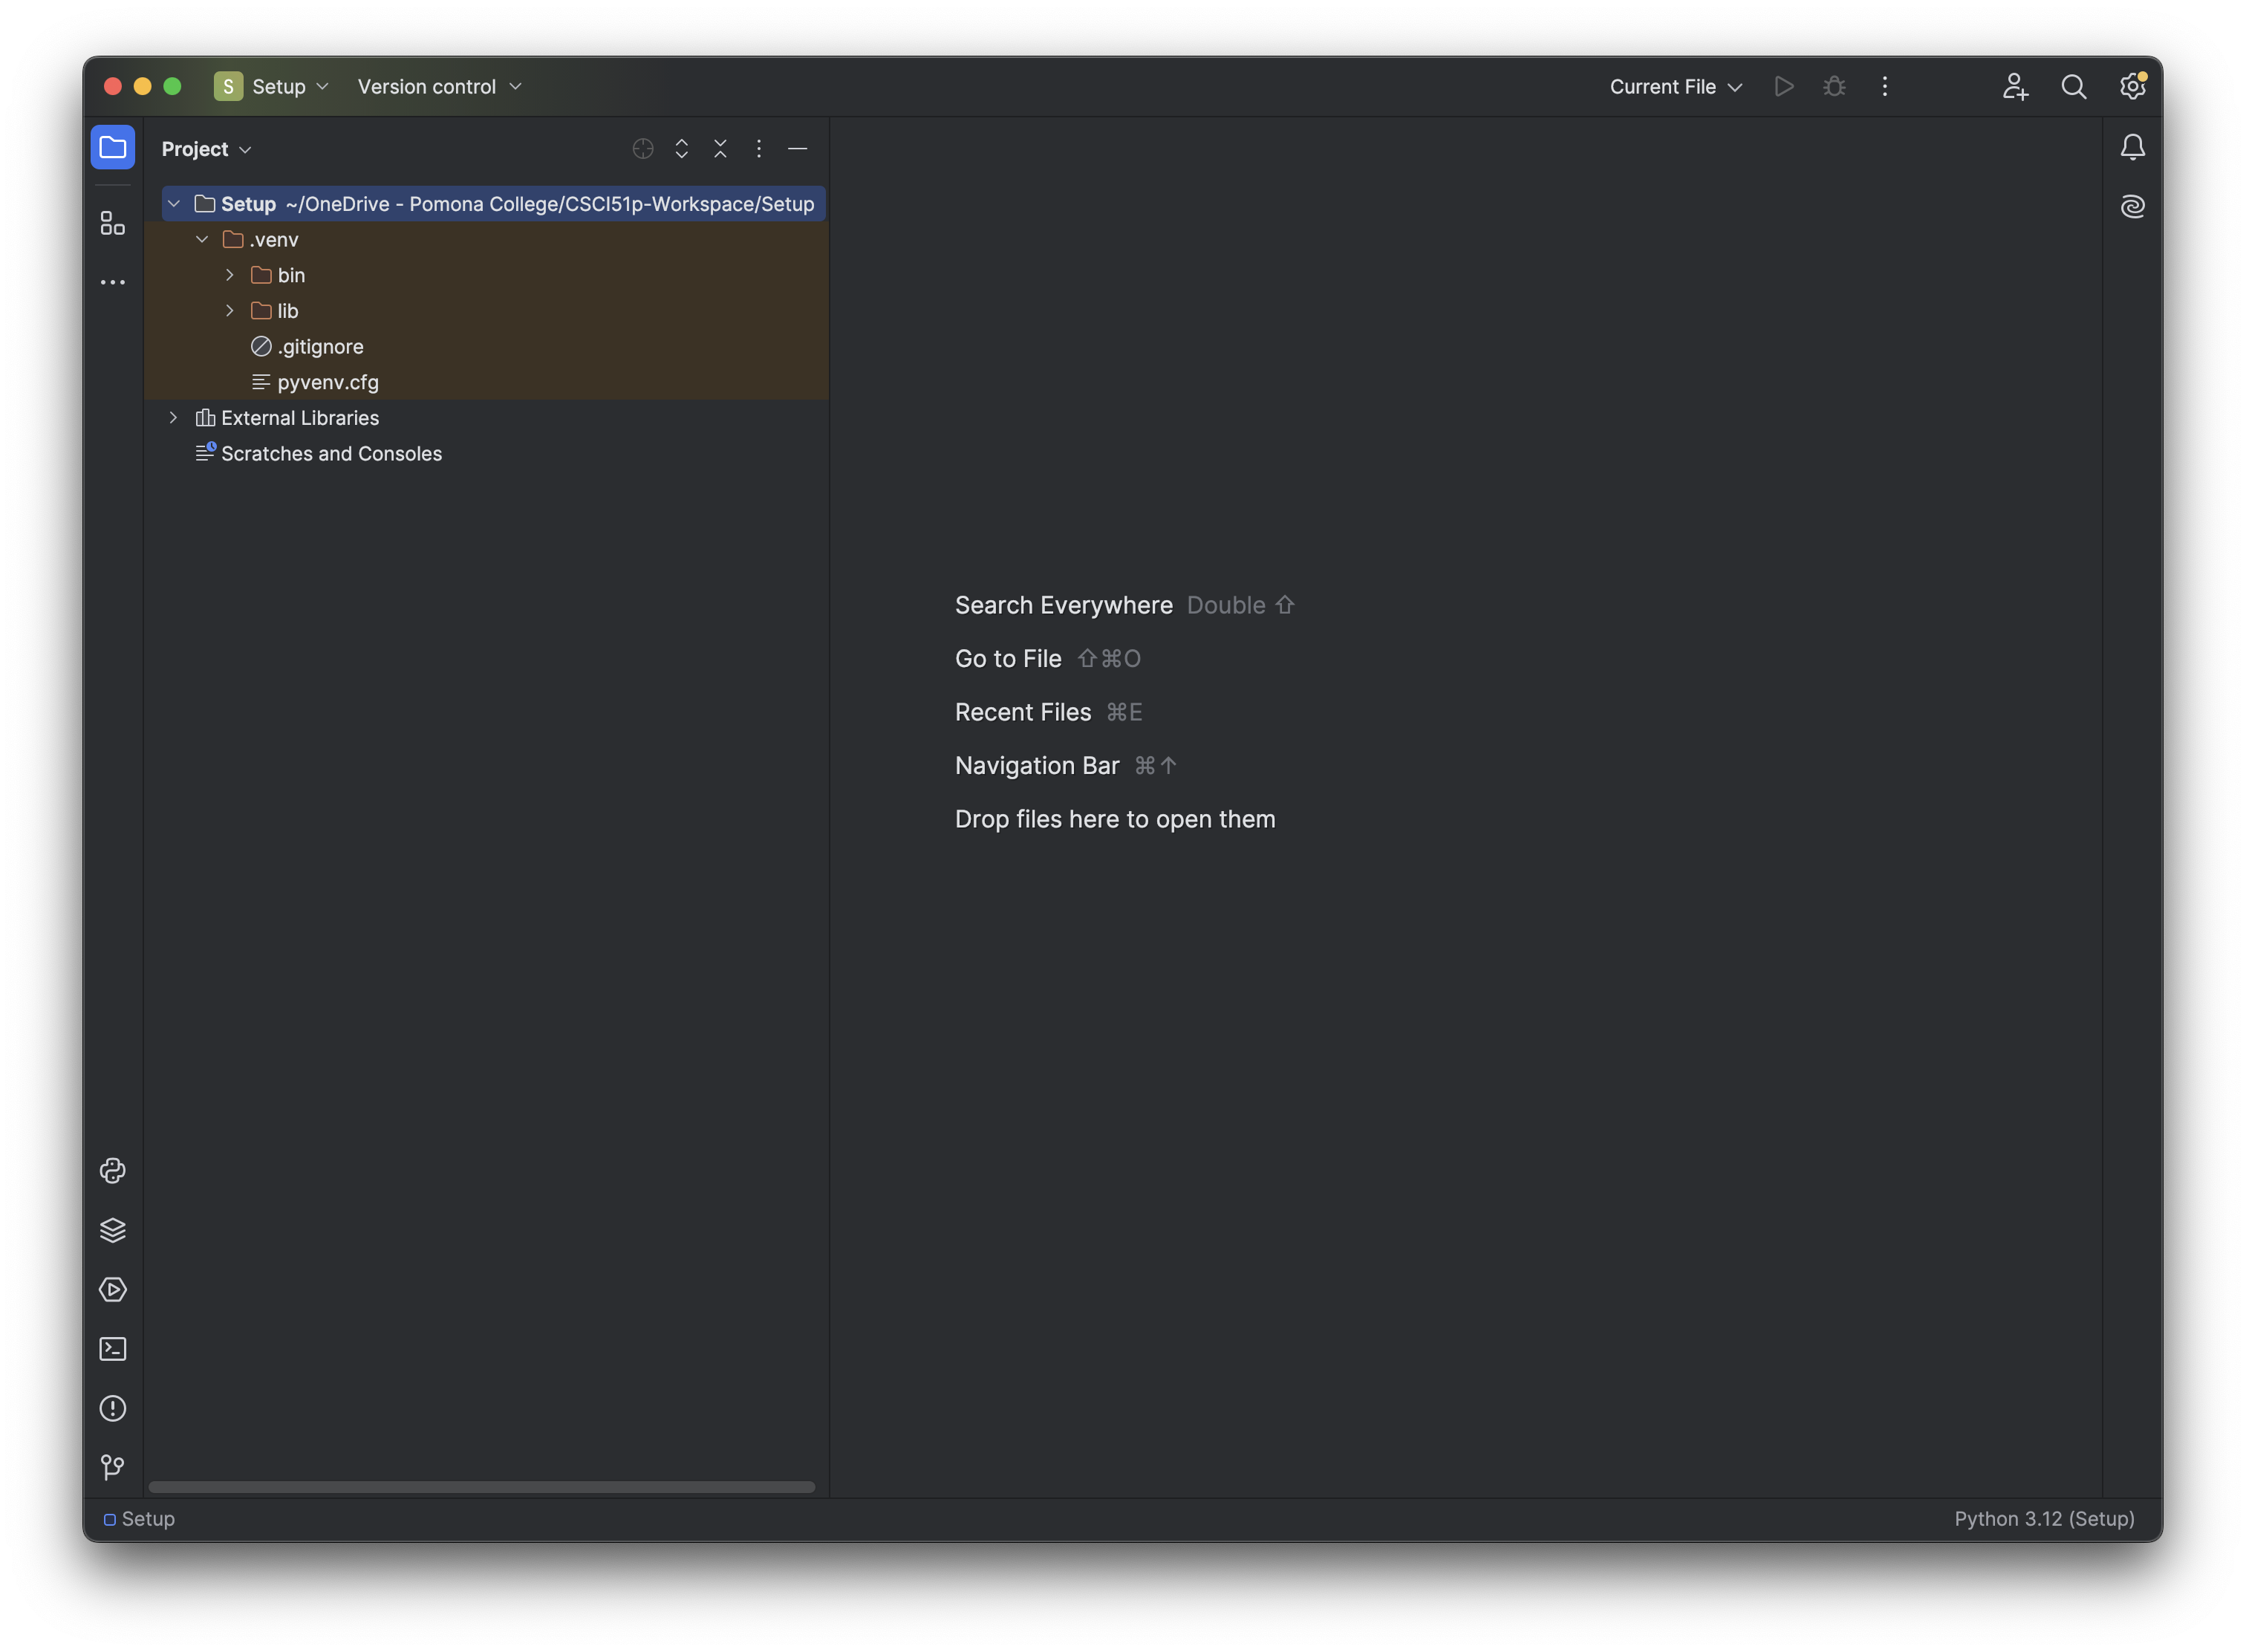Open the Current File run configuration dropdown
Screen dimensions: 2246x1652
click(x=1676, y=87)
